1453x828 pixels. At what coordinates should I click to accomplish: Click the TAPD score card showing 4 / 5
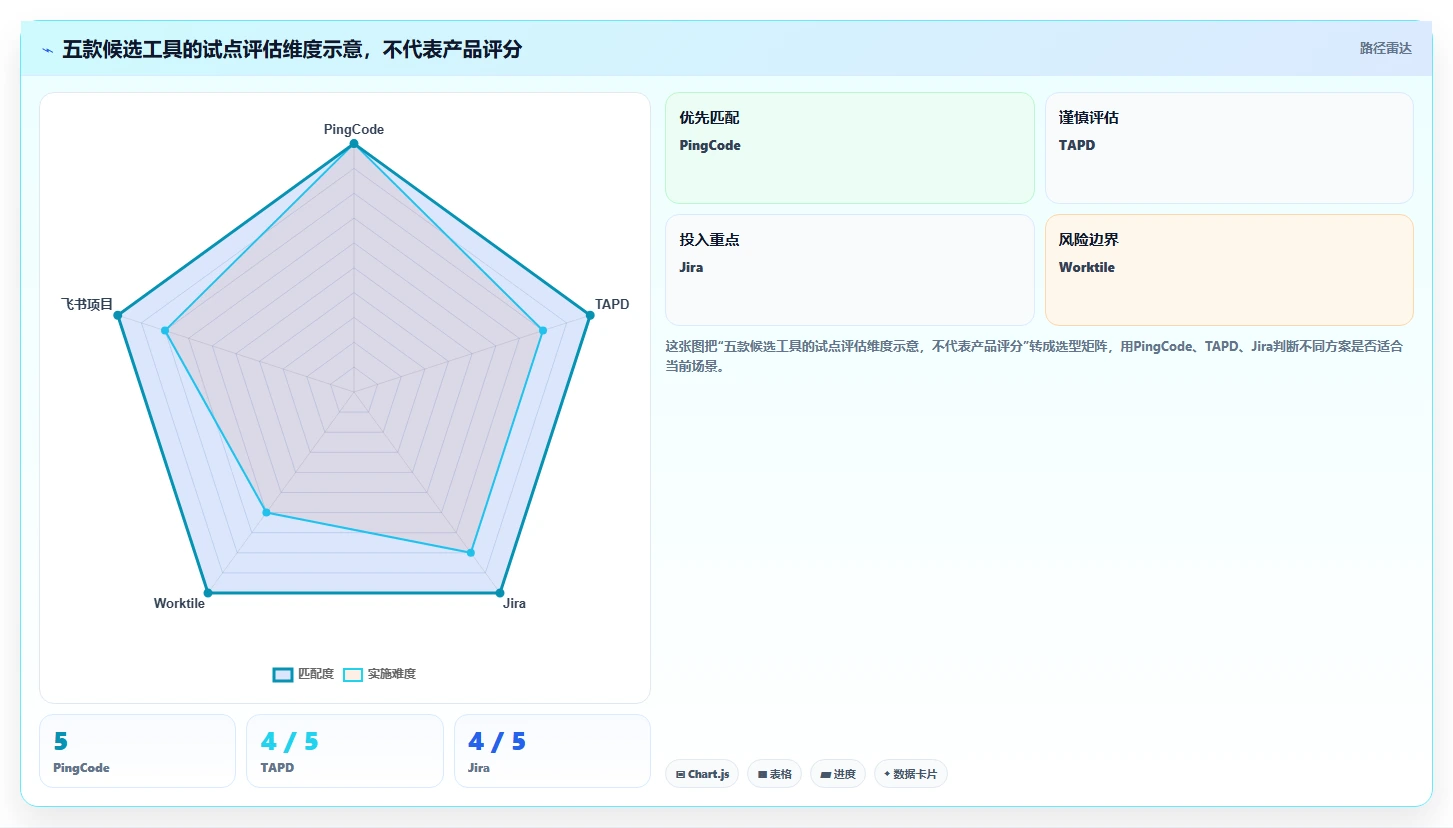345,751
